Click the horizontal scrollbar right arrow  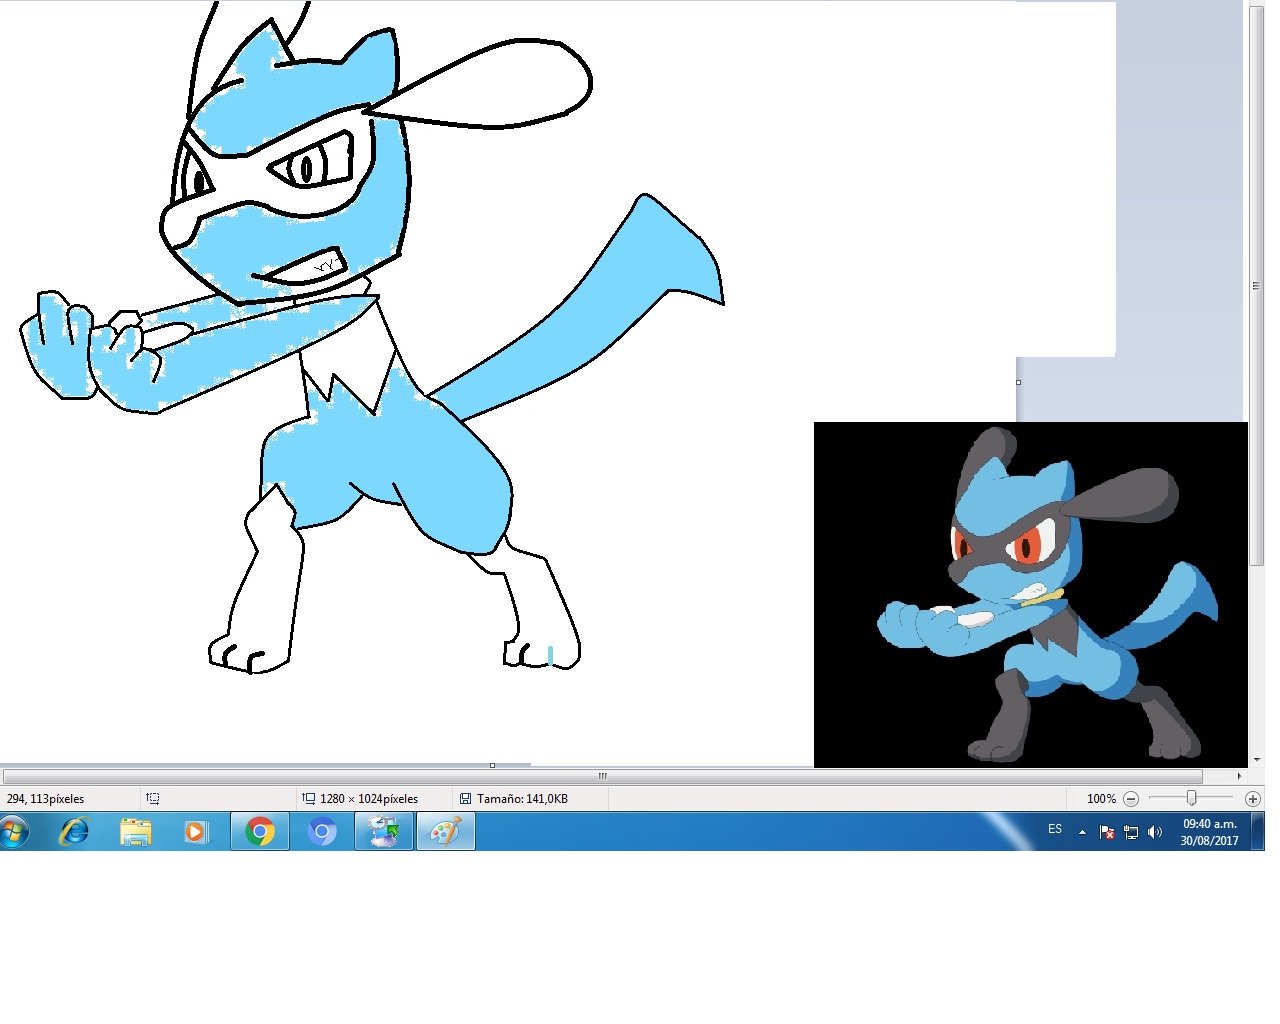tap(1239, 776)
